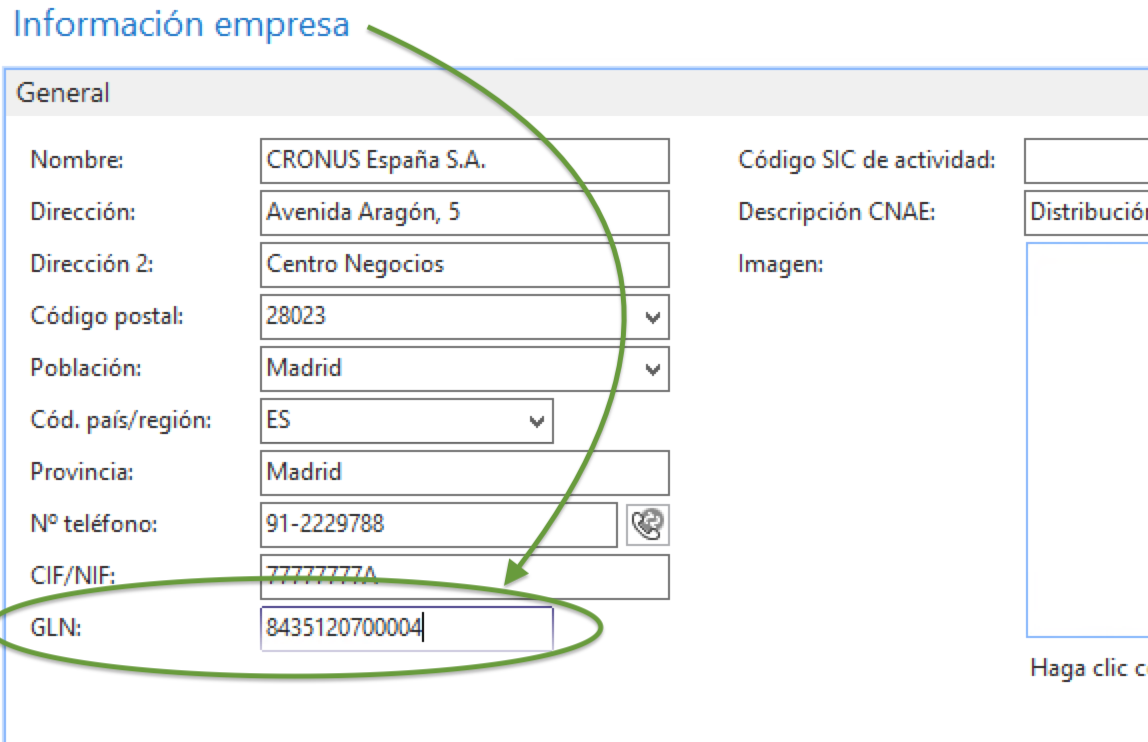The width and height of the screenshot is (1148, 742).
Task: Click the phone dial icon beside Nº teléfono
Action: point(647,524)
